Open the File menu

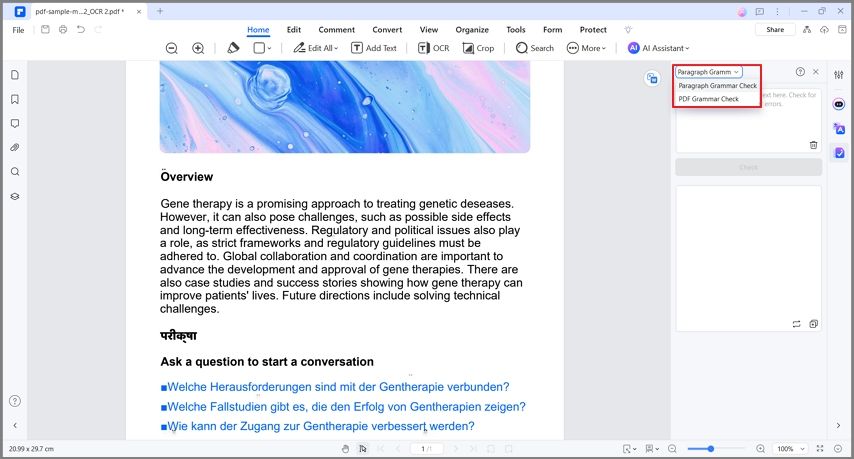pos(19,30)
